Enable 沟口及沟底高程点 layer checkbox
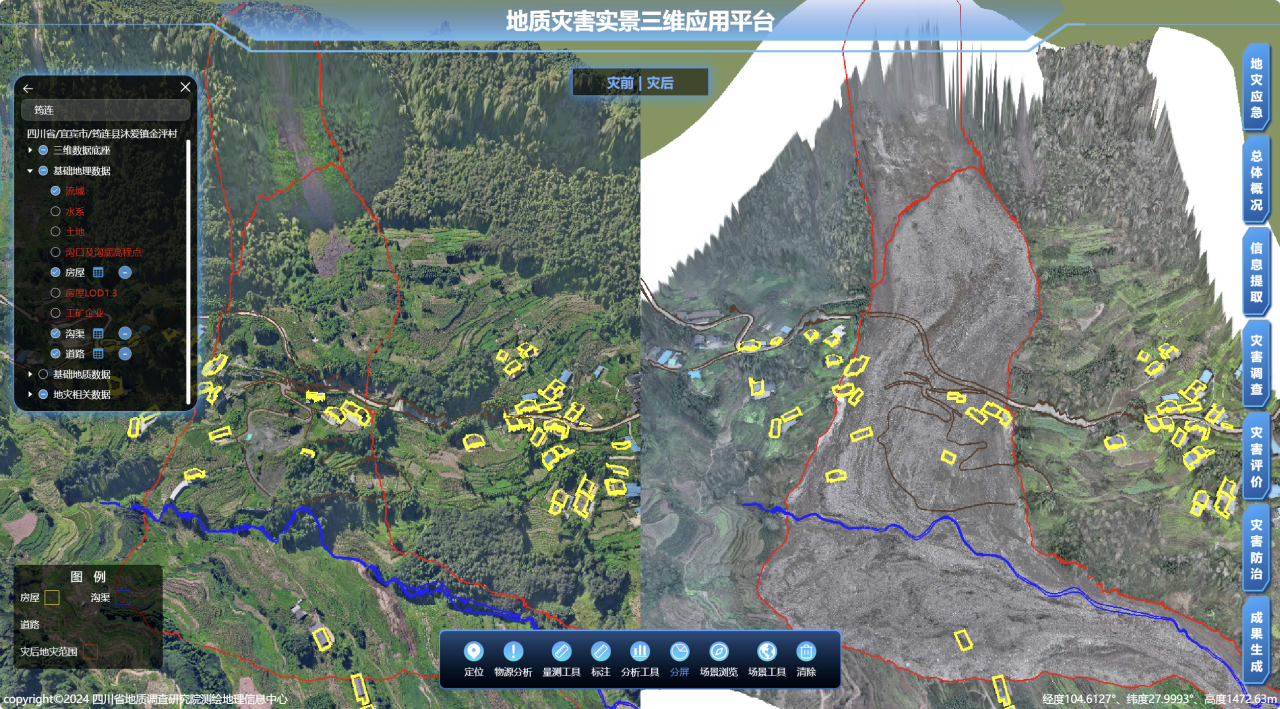 (x=56, y=252)
